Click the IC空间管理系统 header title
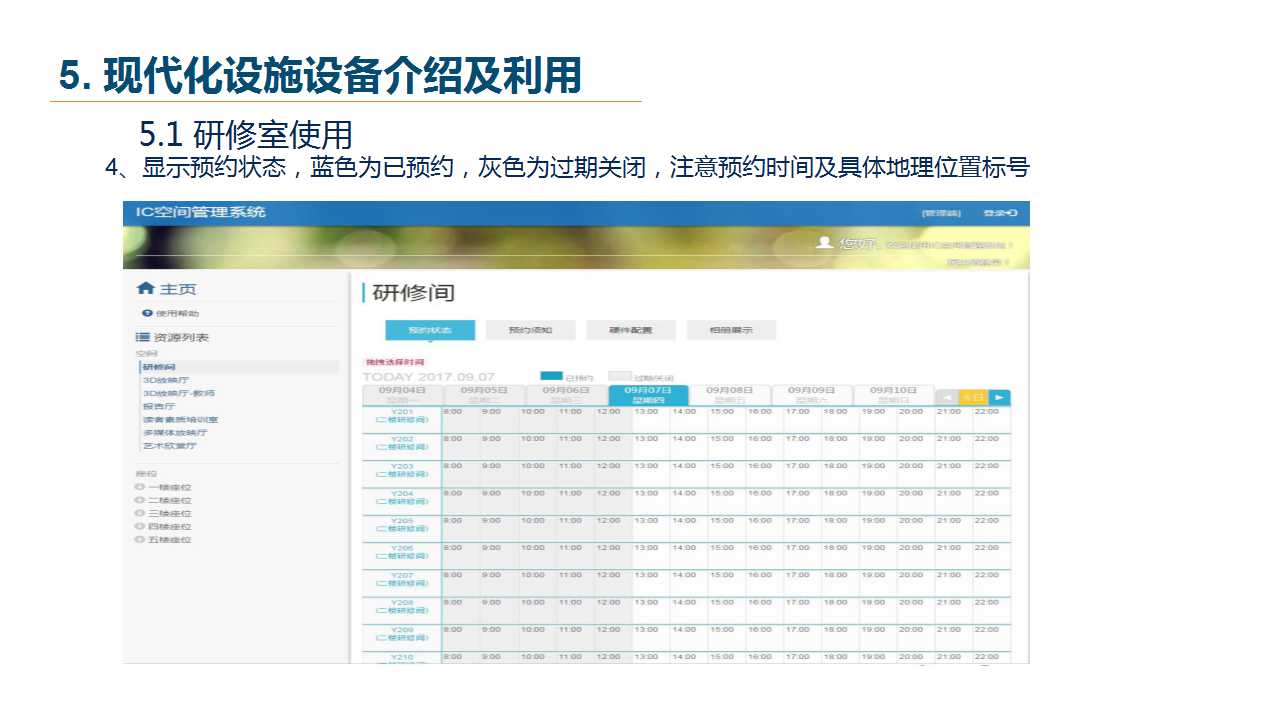The width and height of the screenshot is (1280, 720). pos(201,212)
